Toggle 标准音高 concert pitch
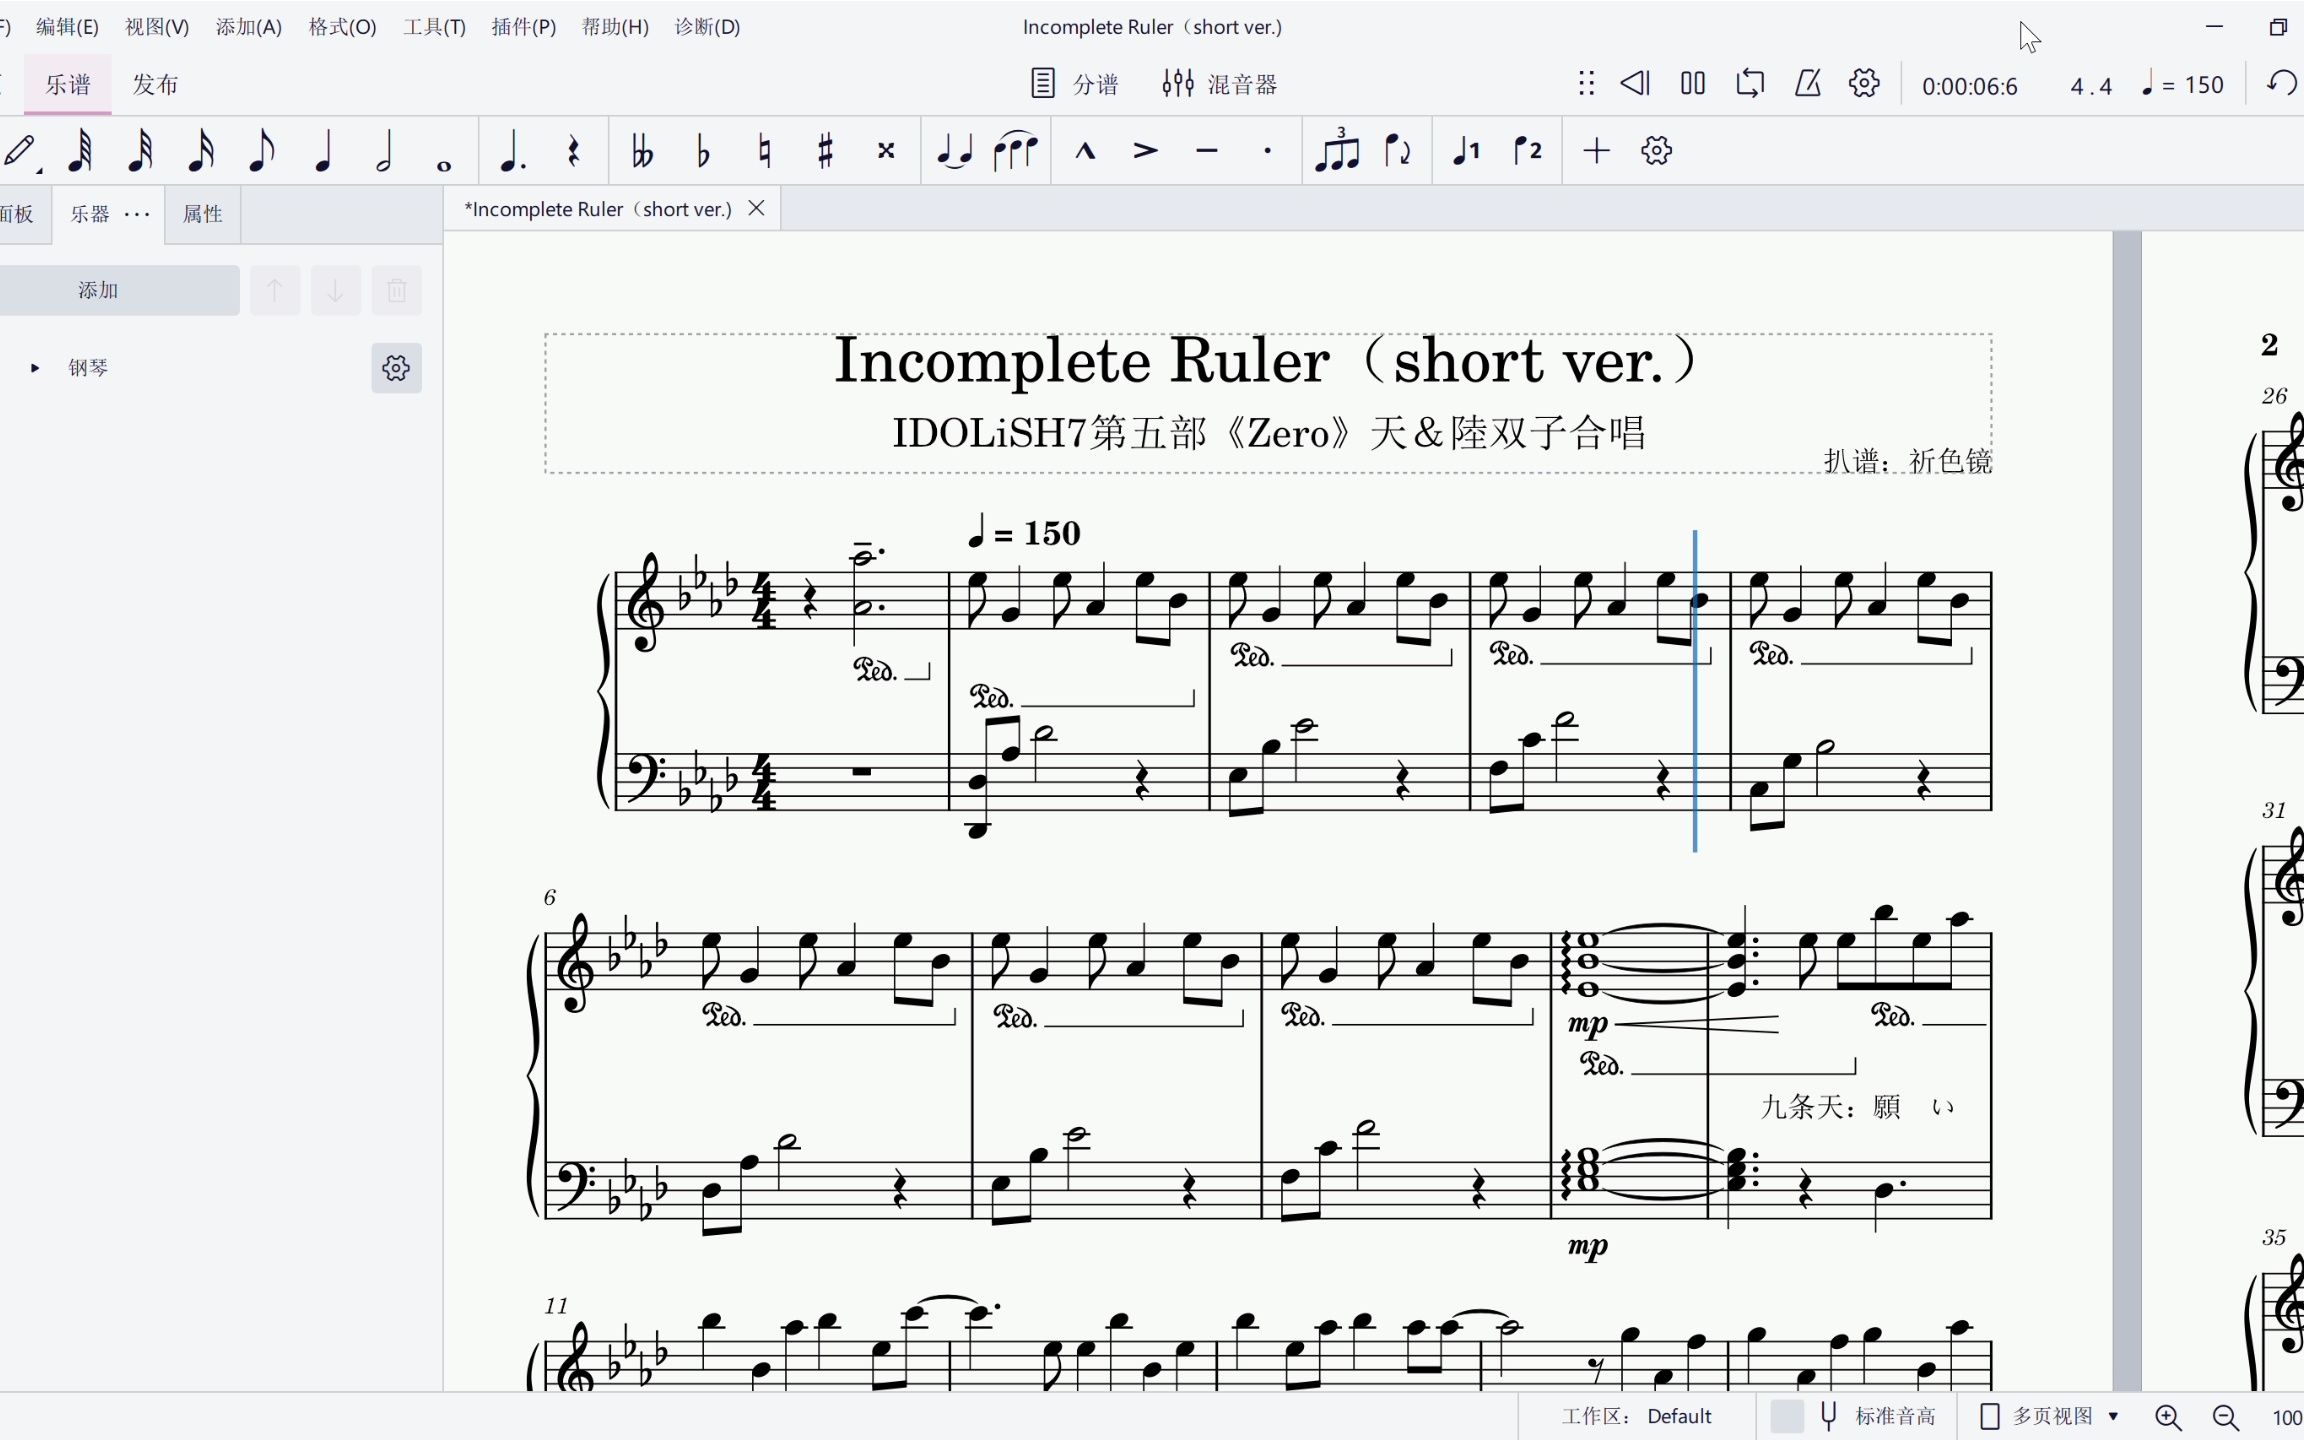 (1856, 1416)
